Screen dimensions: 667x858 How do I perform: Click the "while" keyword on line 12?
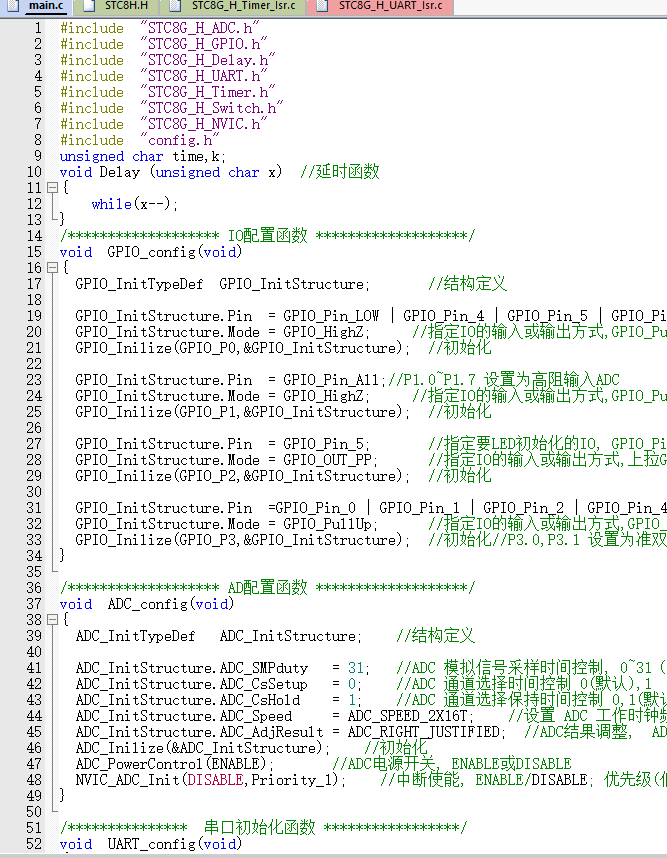pos(112,204)
